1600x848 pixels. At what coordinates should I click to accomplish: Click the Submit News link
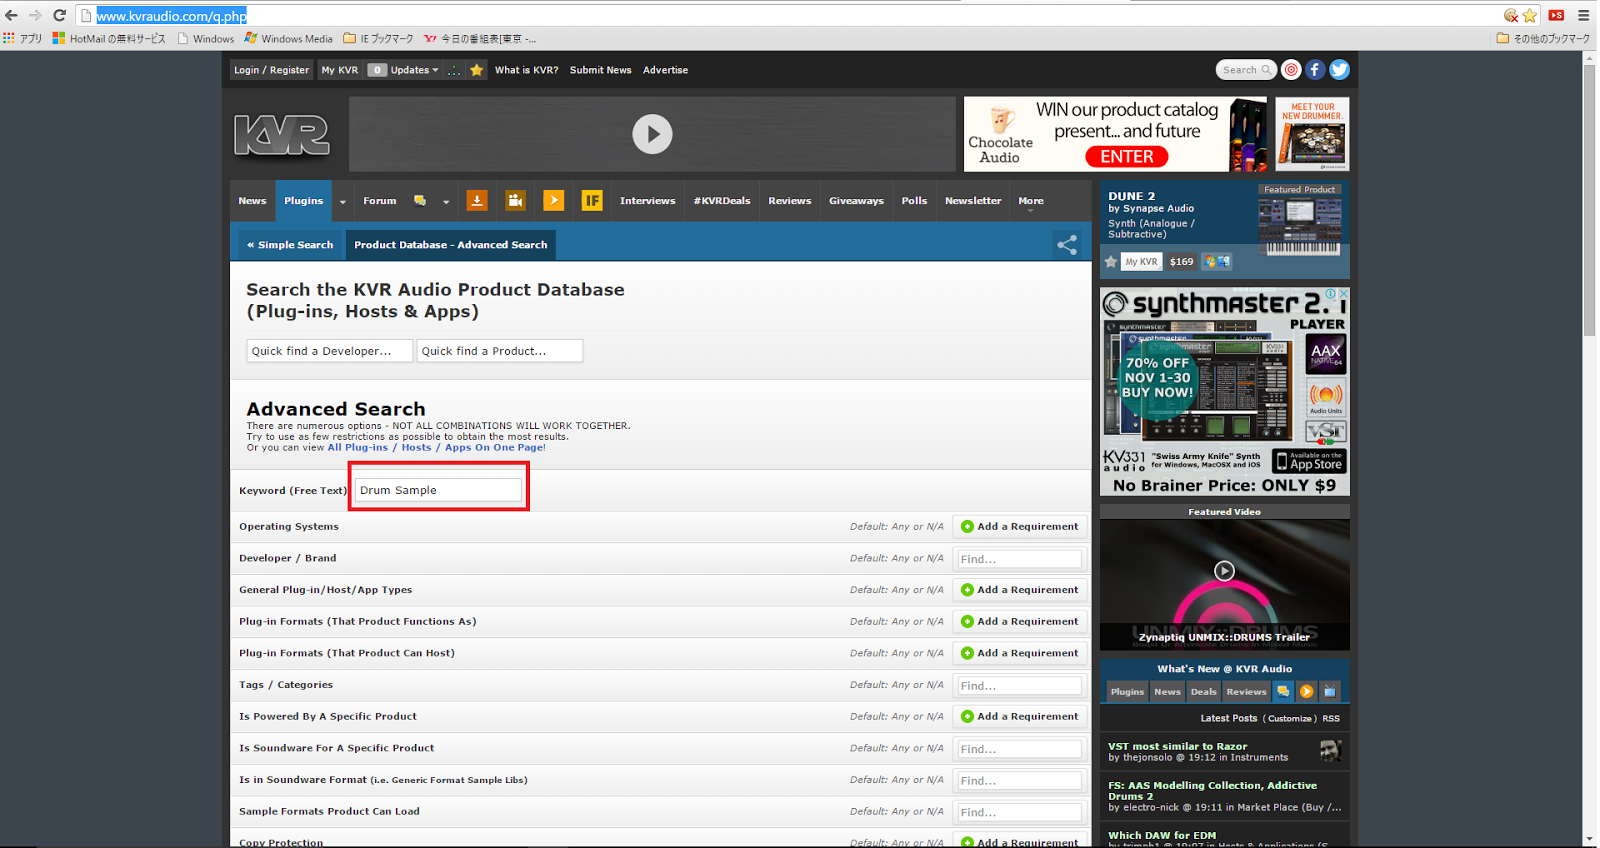coord(600,70)
